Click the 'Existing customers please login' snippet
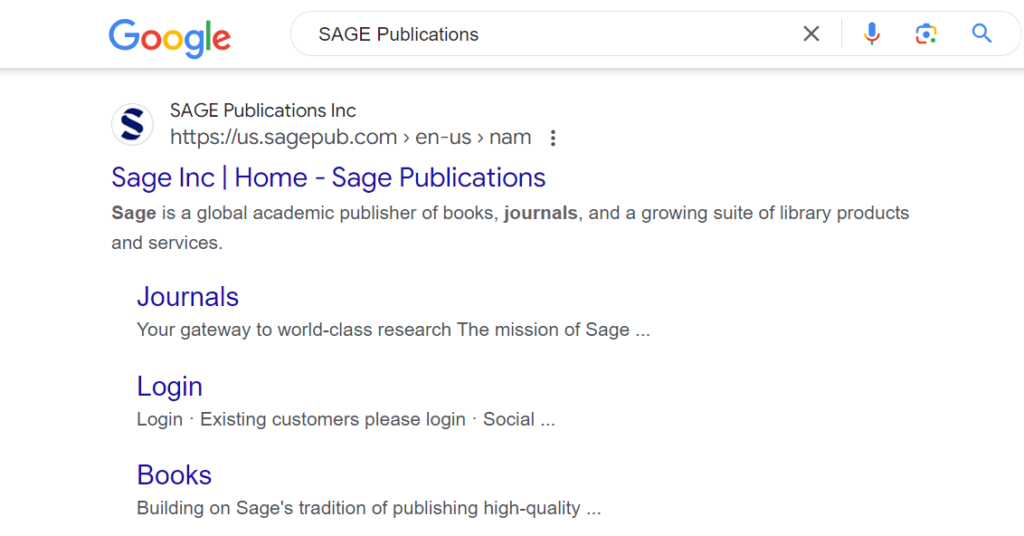This screenshot has width=1024, height=536. 333,419
